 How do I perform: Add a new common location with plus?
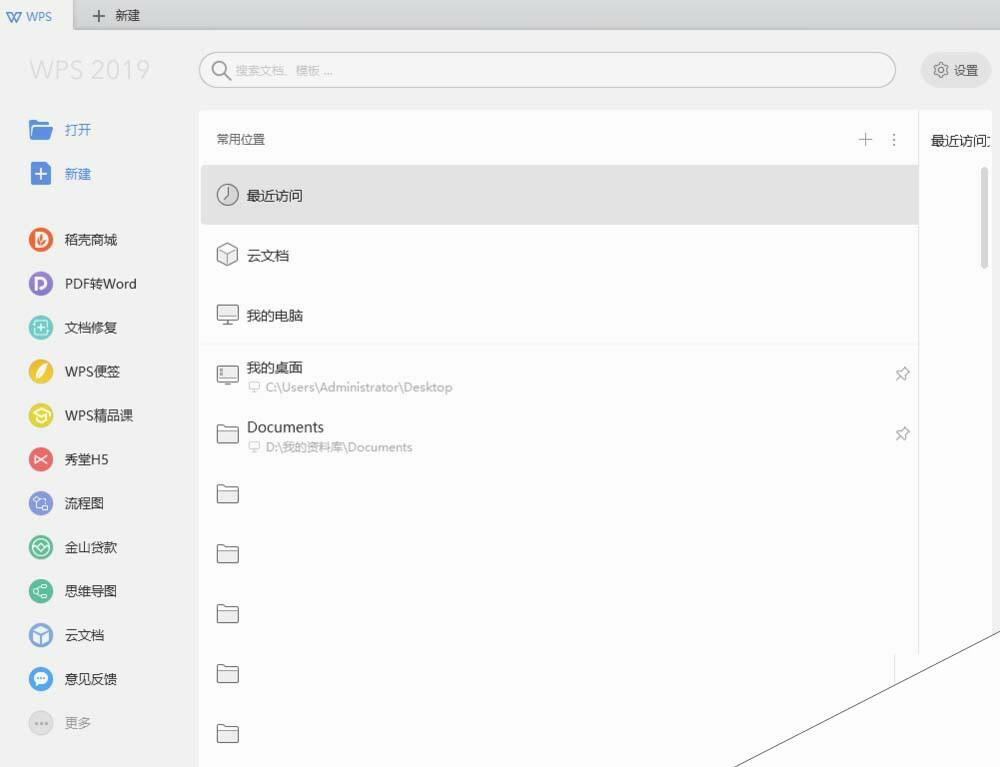pyautogui.click(x=865, y=140)
